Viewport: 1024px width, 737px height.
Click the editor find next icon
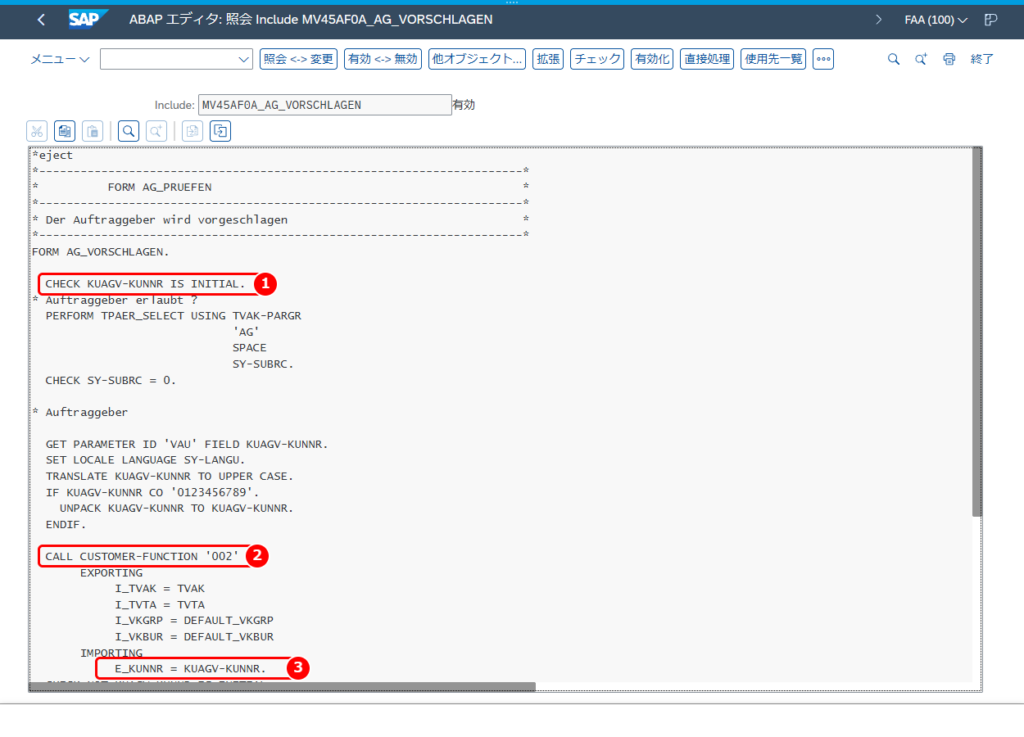[156, 131]
